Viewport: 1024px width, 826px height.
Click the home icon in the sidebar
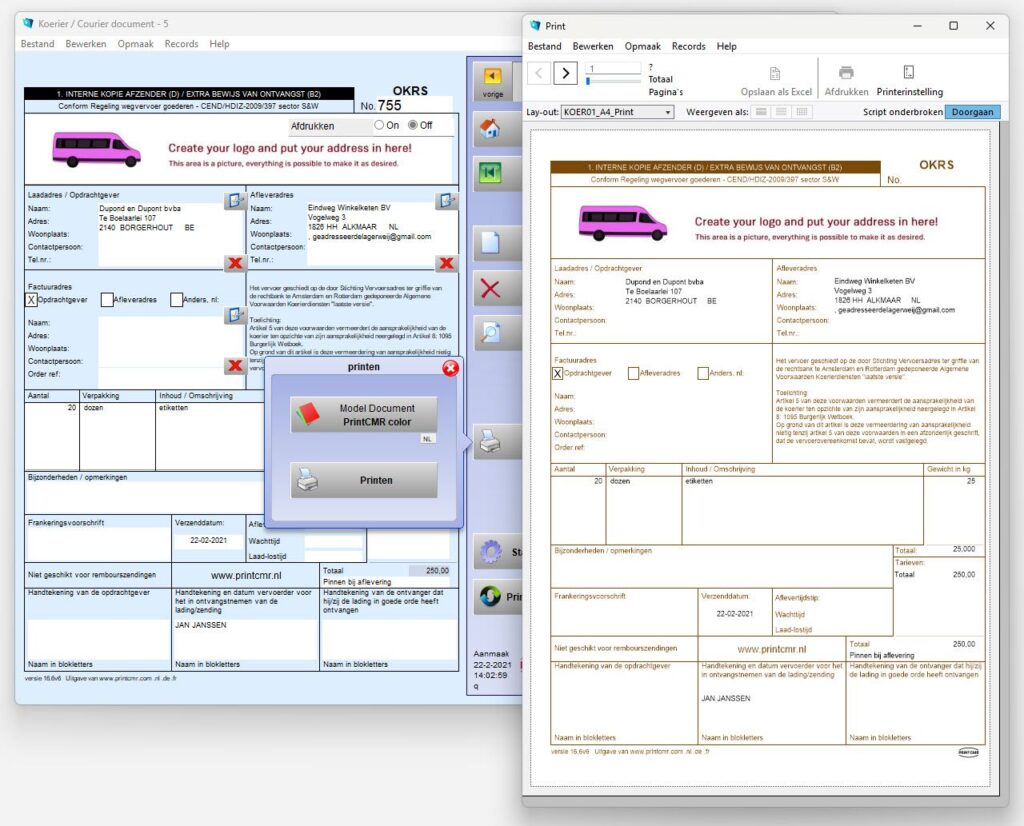coord(490,128)
